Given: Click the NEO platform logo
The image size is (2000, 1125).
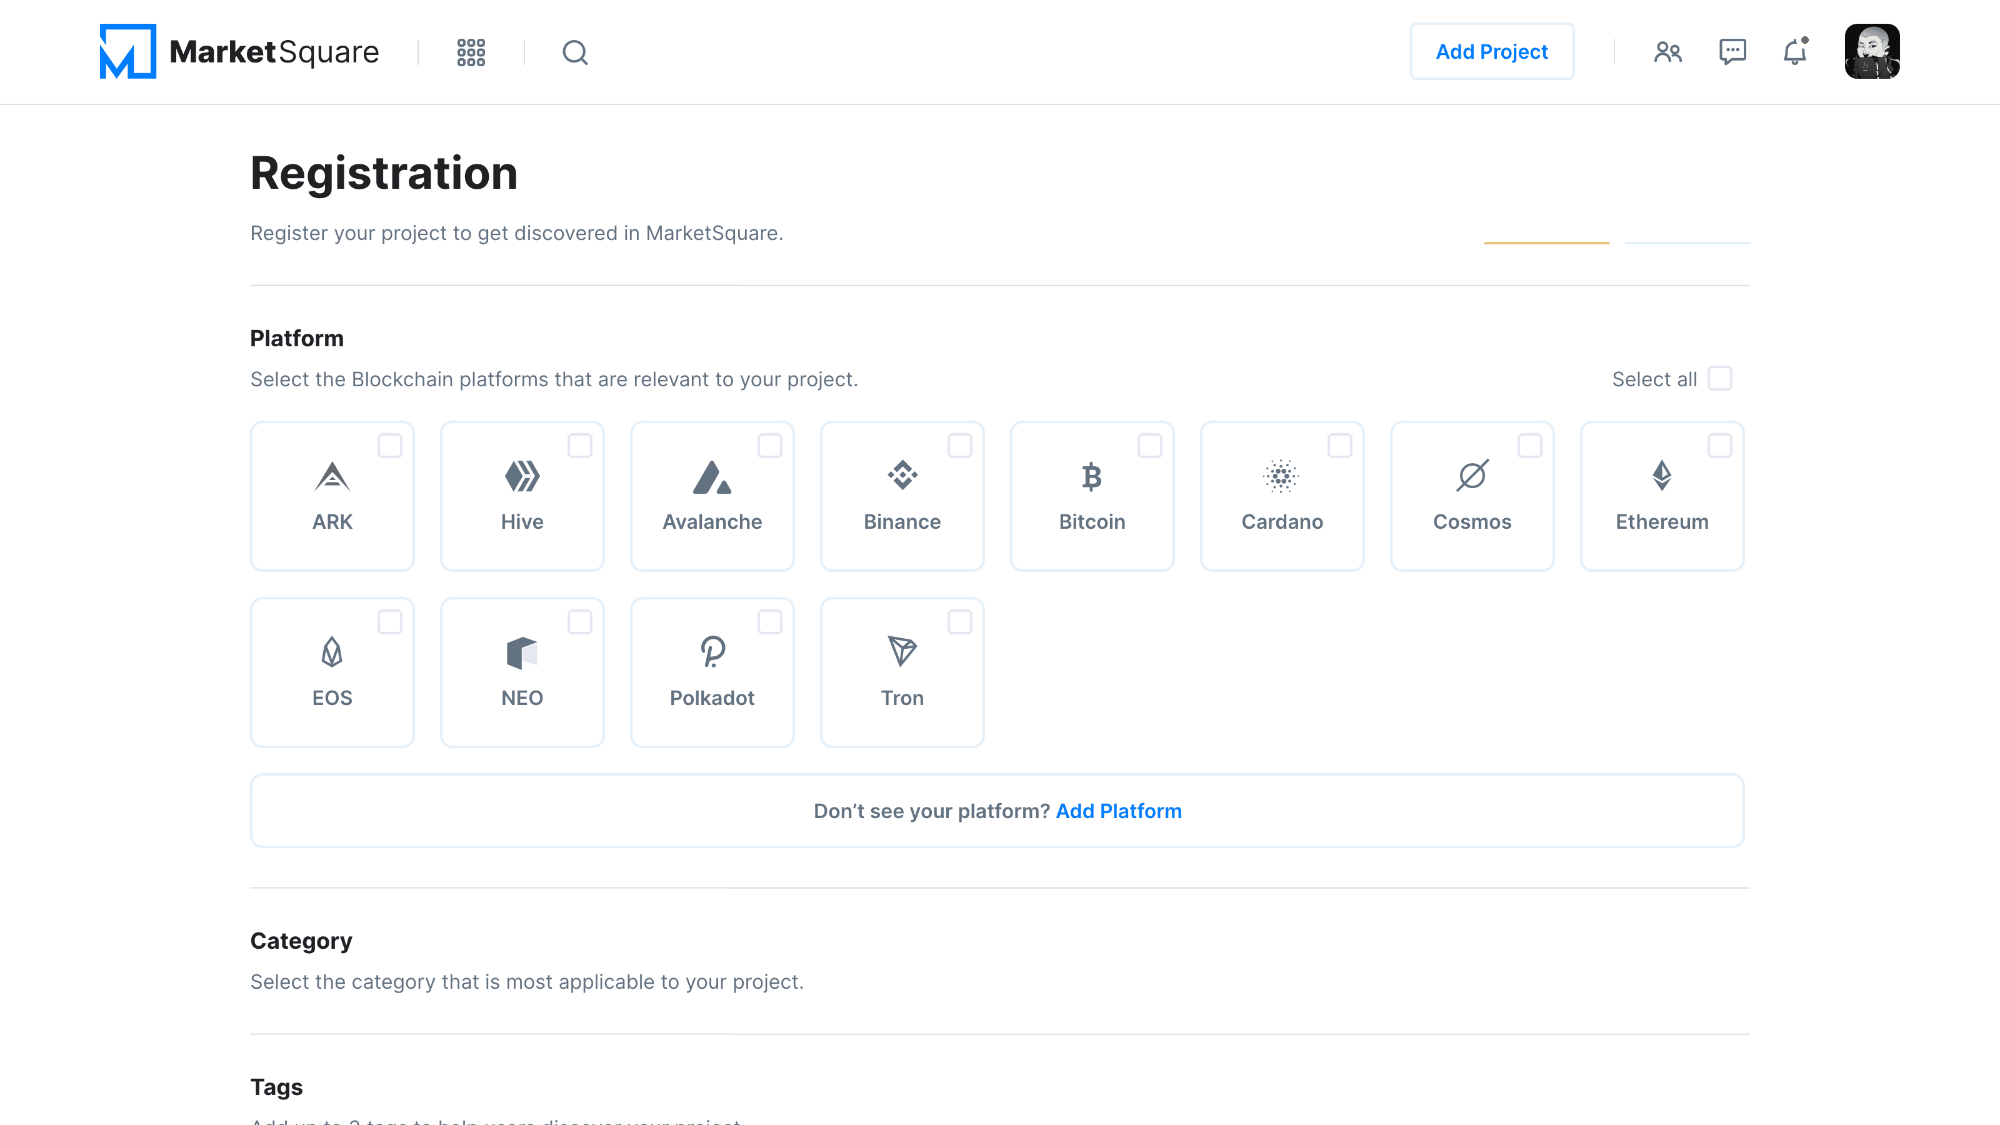Looking at the screenshot, I should (522, 652).
